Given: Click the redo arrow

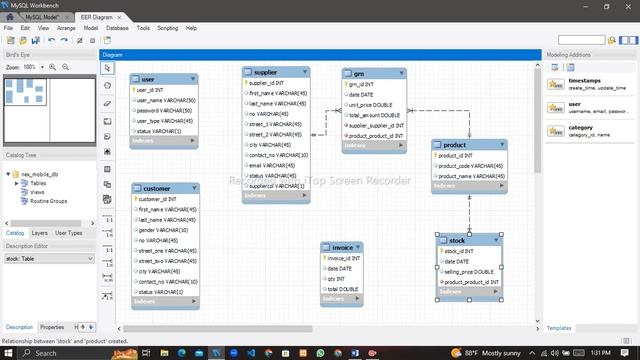Looking at the screenshot, I should pyautogui.click(x=64, y=40).
